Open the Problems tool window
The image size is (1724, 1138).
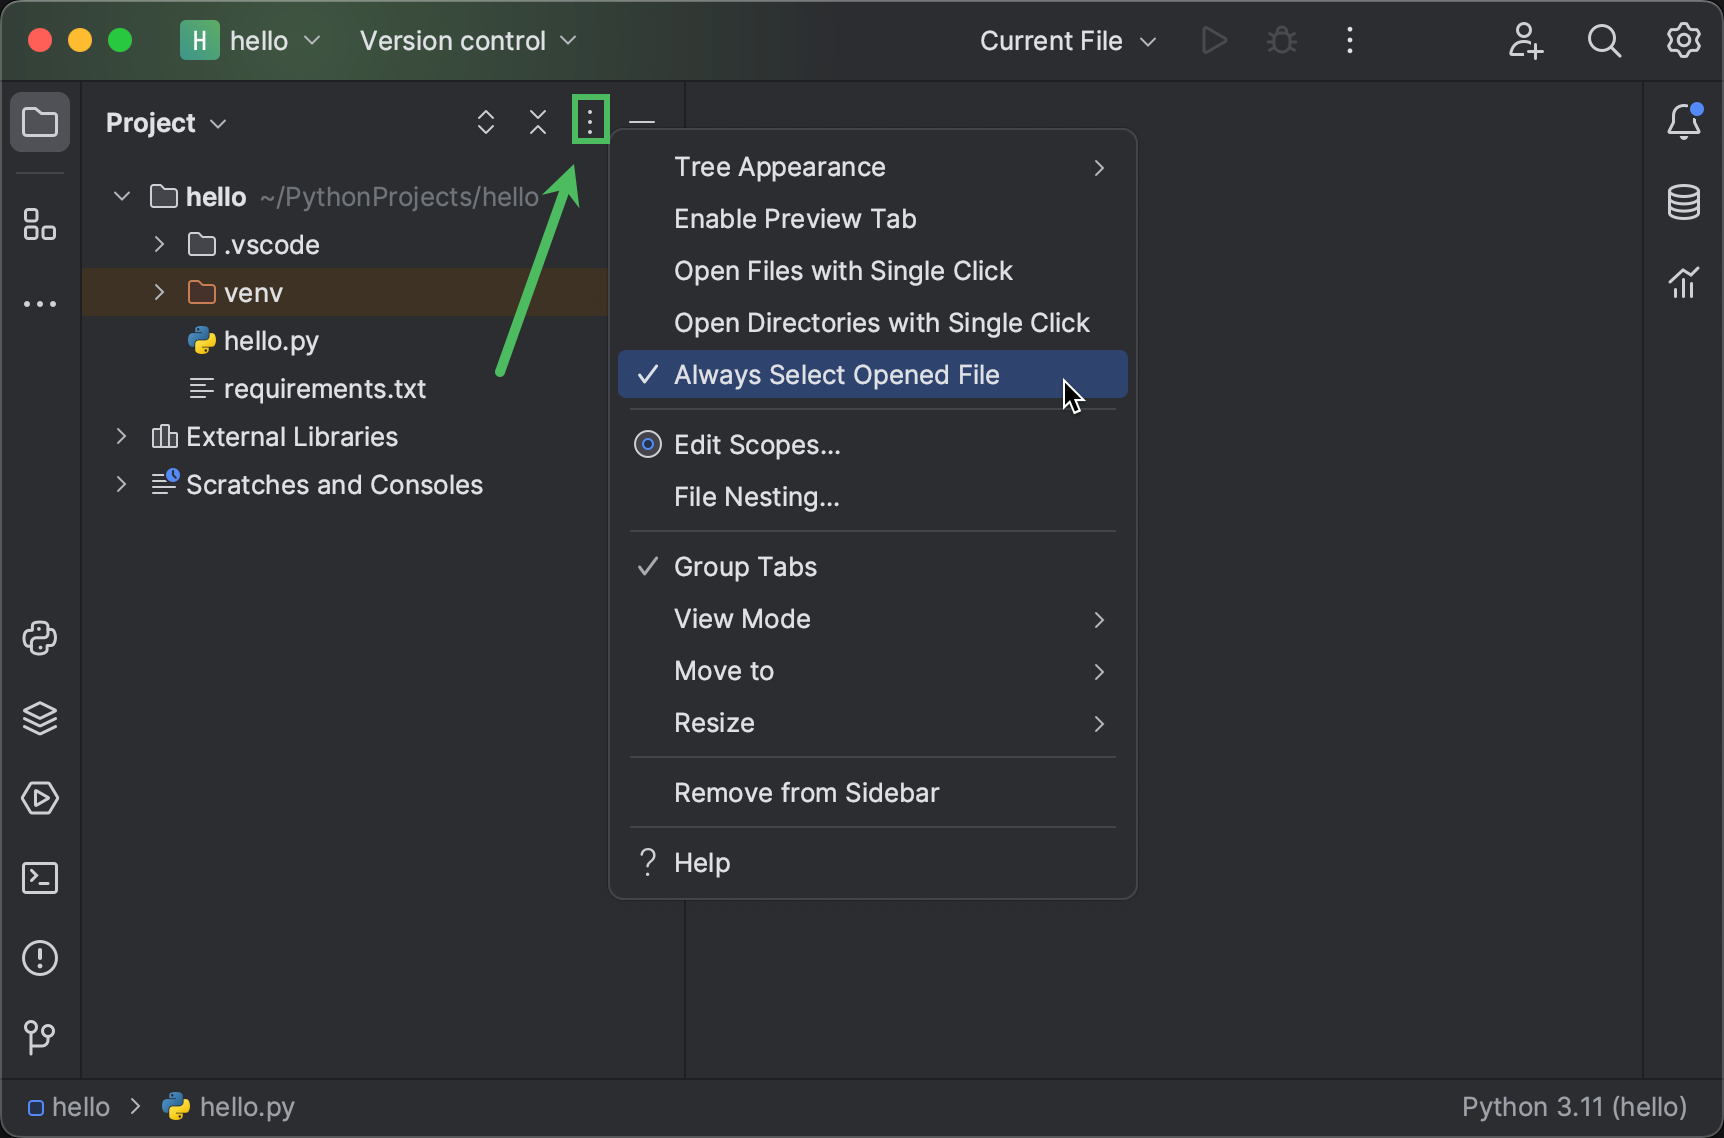point(40,958)
